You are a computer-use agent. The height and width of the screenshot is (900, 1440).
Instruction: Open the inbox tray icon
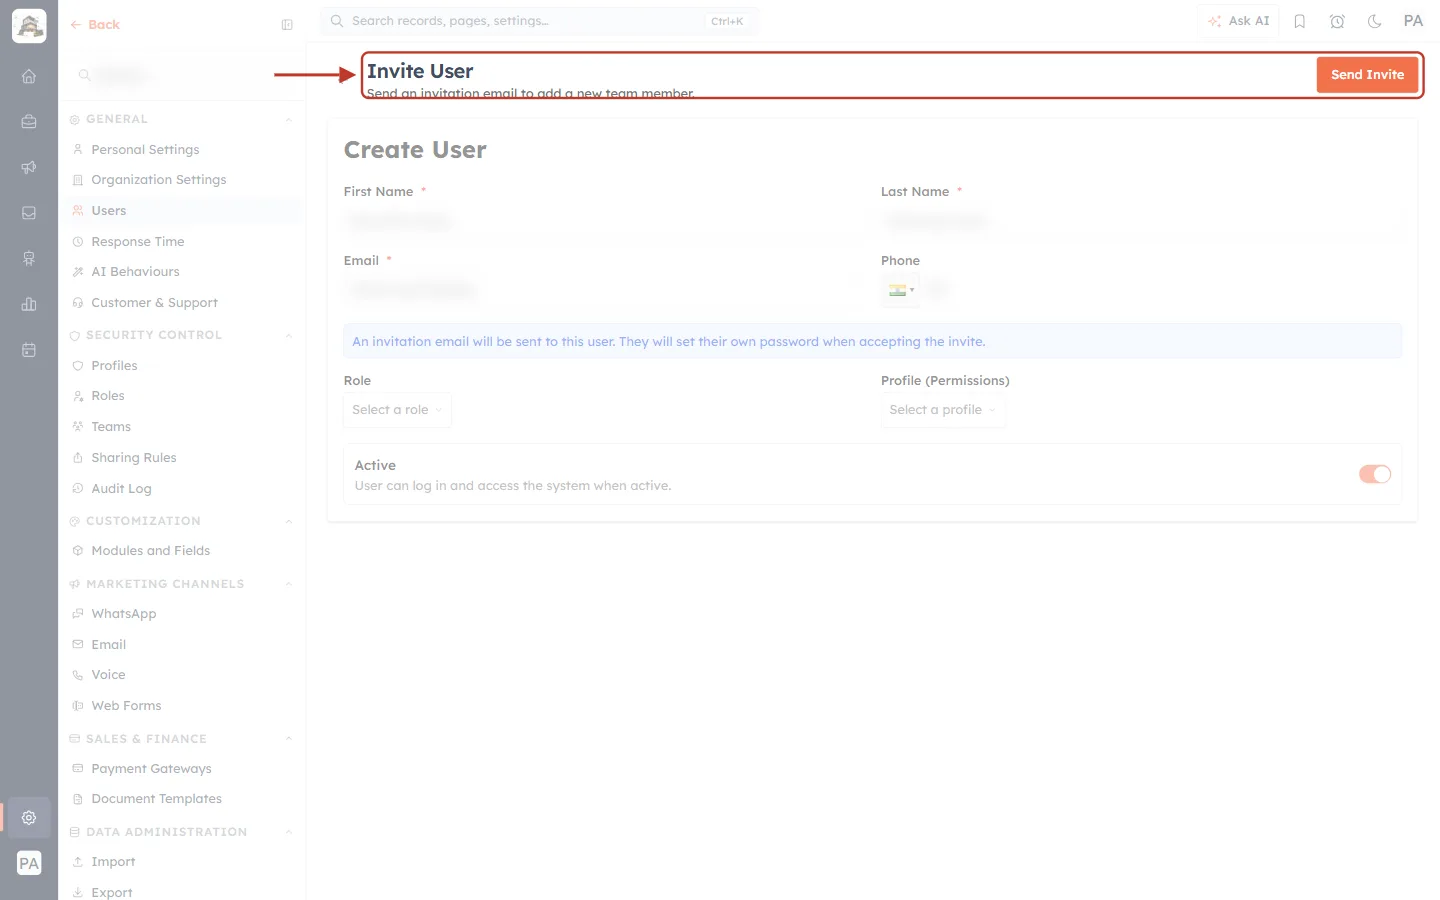(x=29, y=213)
